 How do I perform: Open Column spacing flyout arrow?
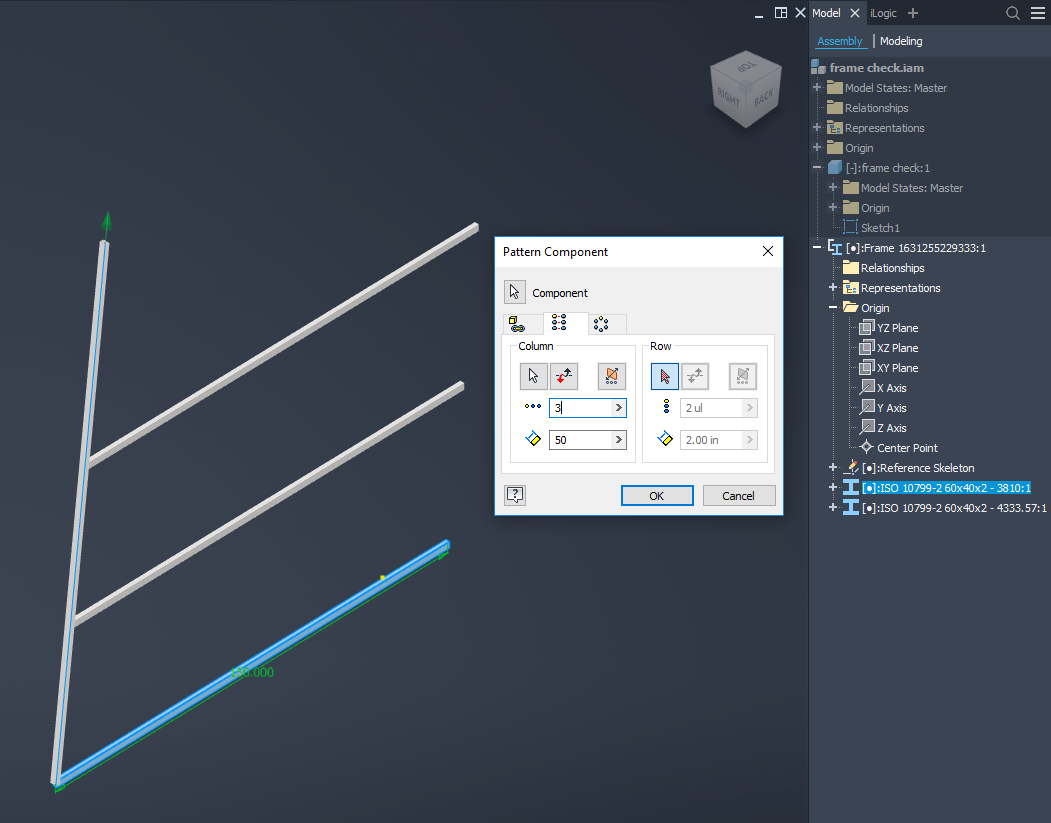(x=619, y=440)
